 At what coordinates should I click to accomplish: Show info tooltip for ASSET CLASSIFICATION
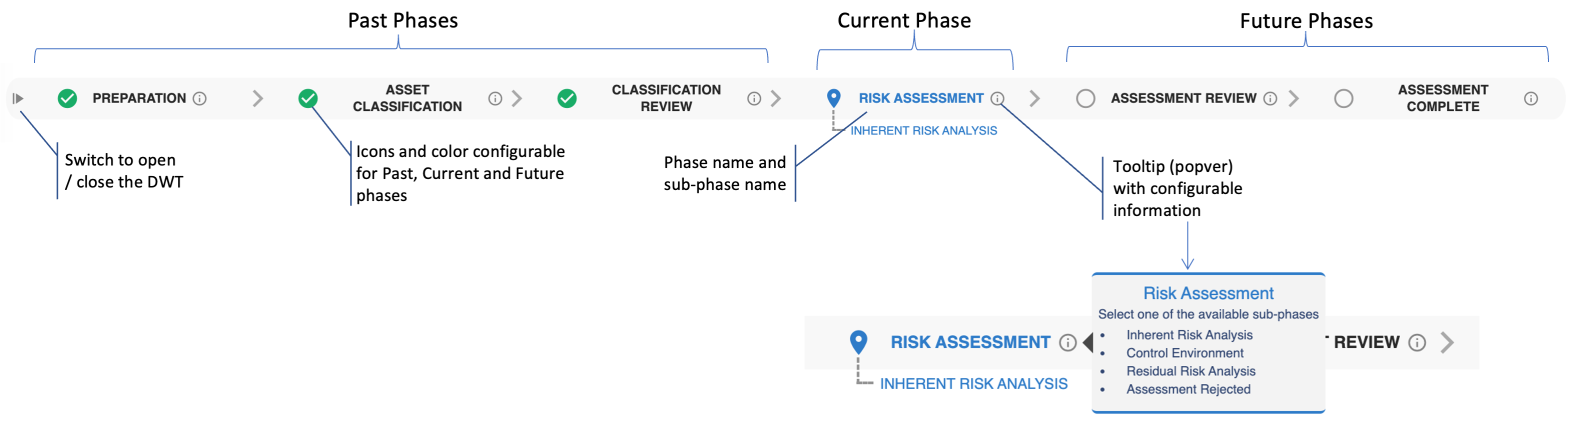click(x=495, y=98)
